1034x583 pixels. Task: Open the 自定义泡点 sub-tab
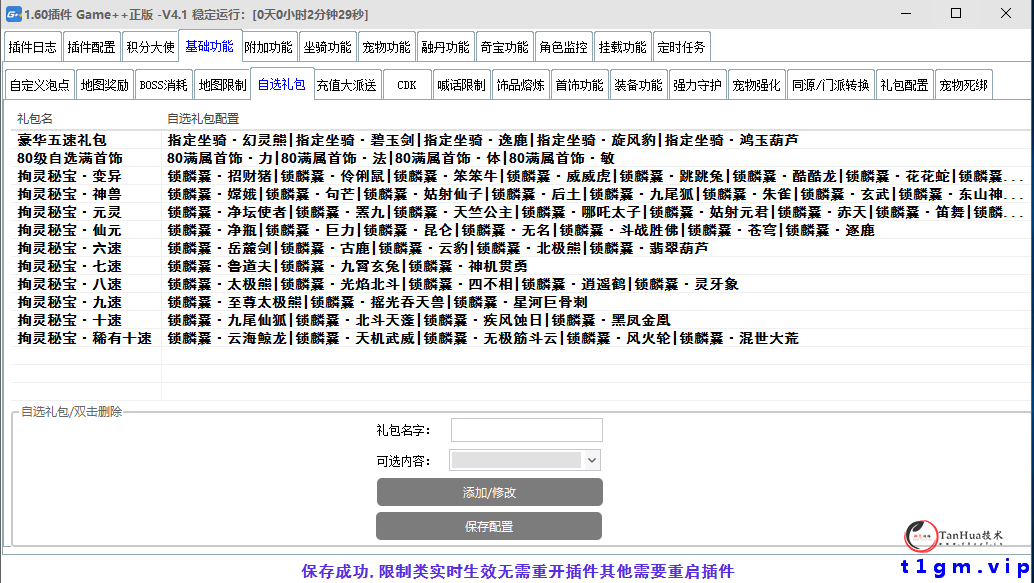[38, 85]
